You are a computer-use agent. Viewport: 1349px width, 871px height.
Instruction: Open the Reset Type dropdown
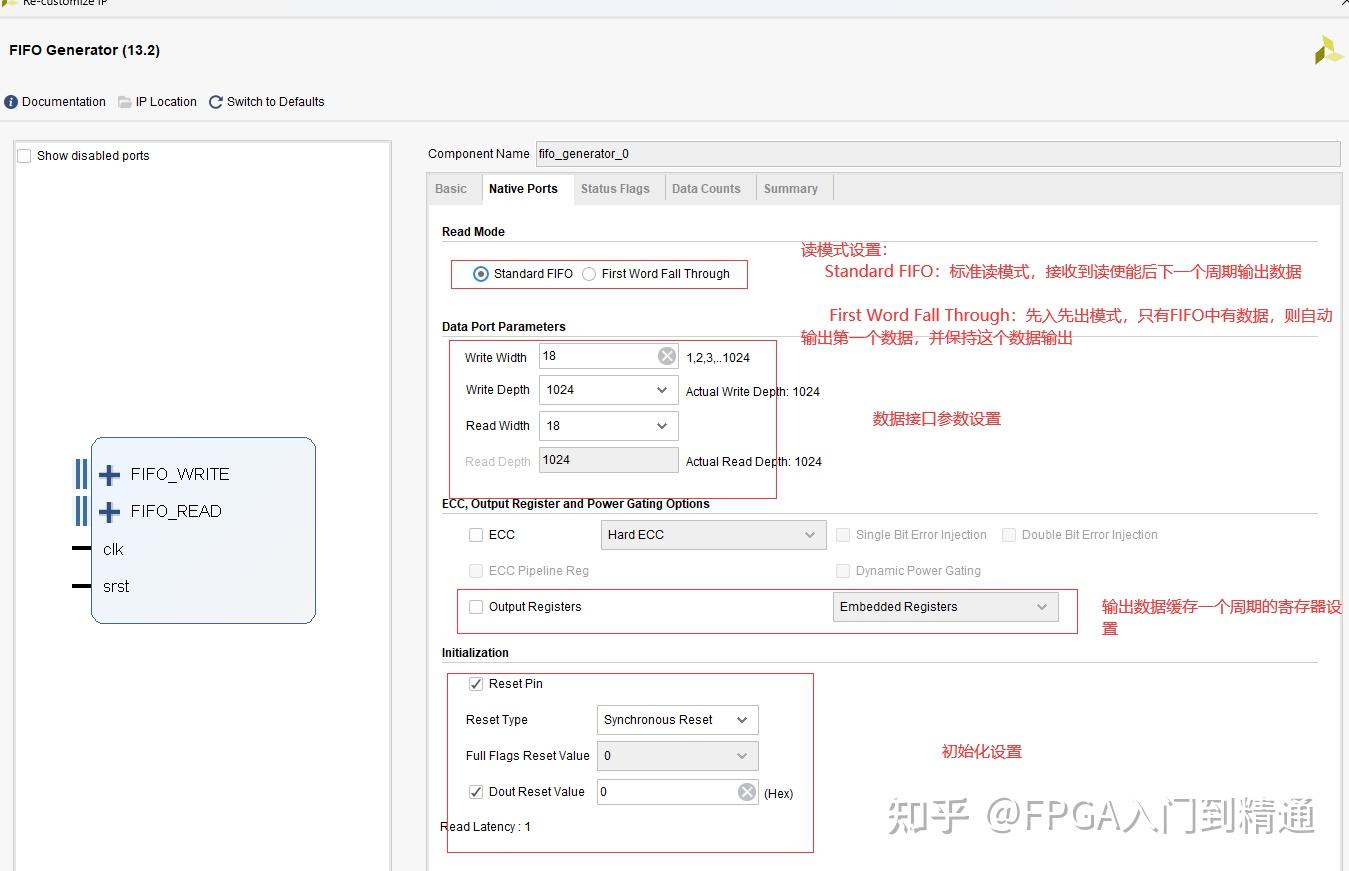pos(677,720)
